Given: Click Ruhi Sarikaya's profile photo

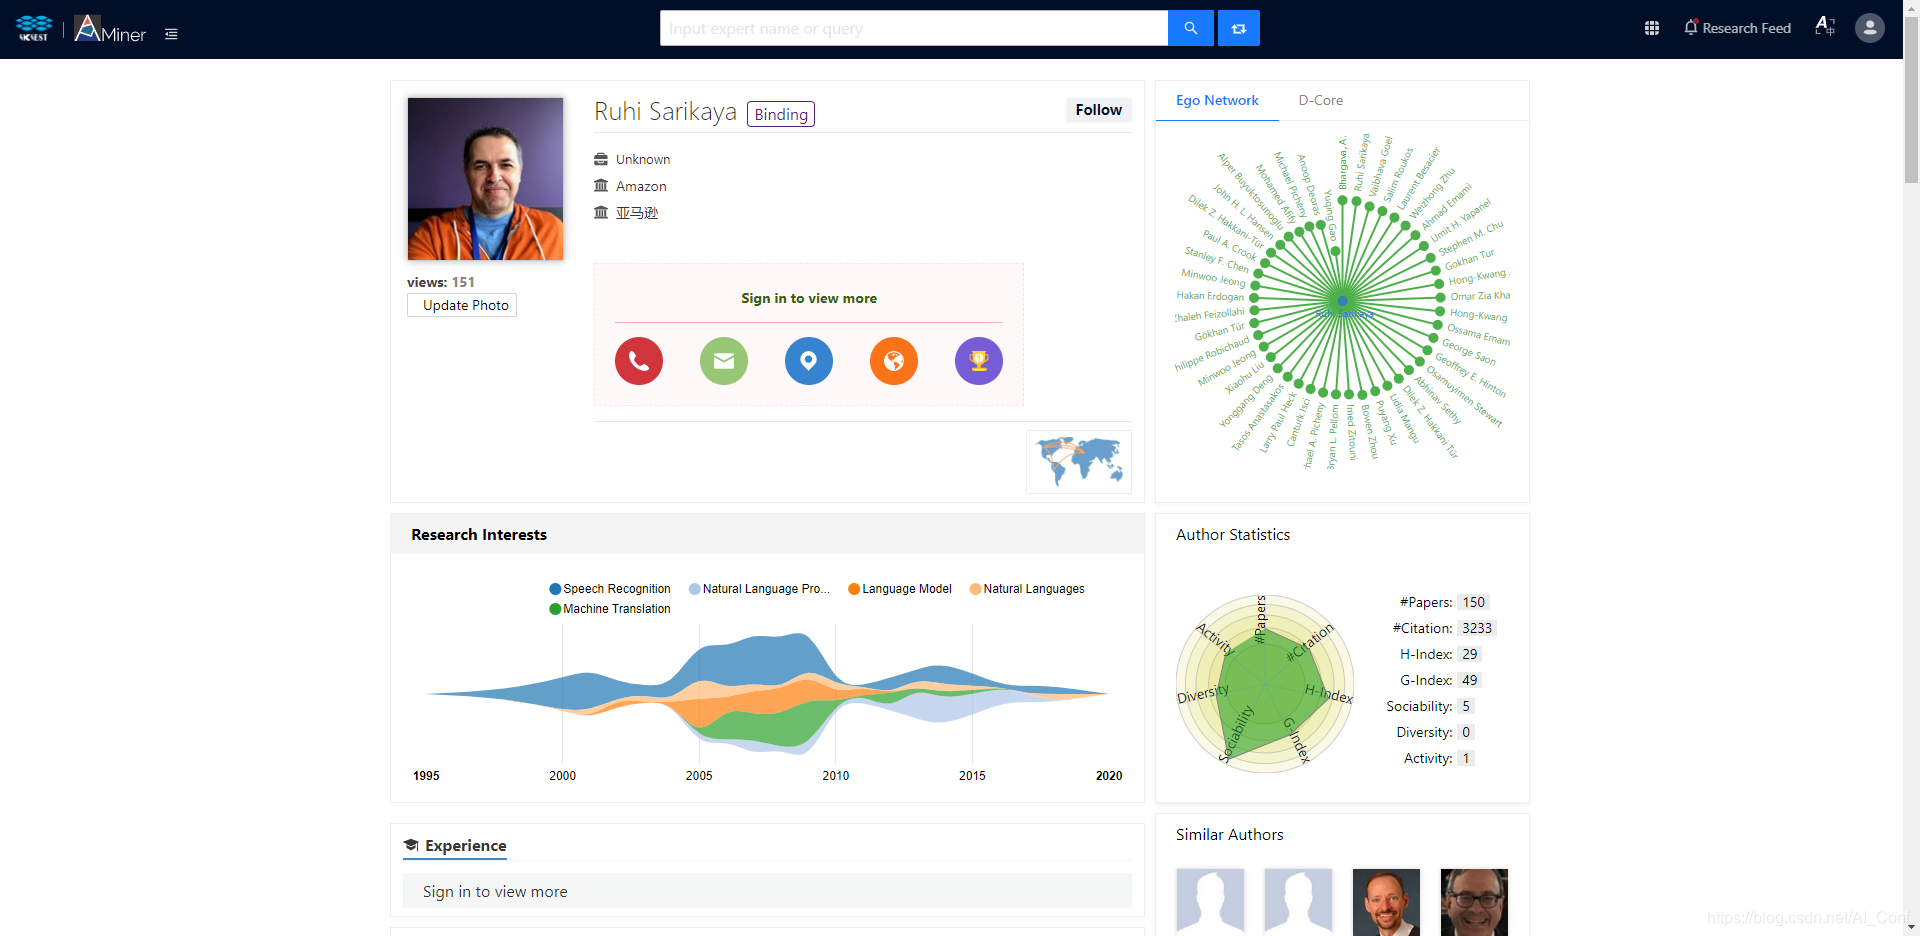Looking at the screenshot, I should click(485, 179).
